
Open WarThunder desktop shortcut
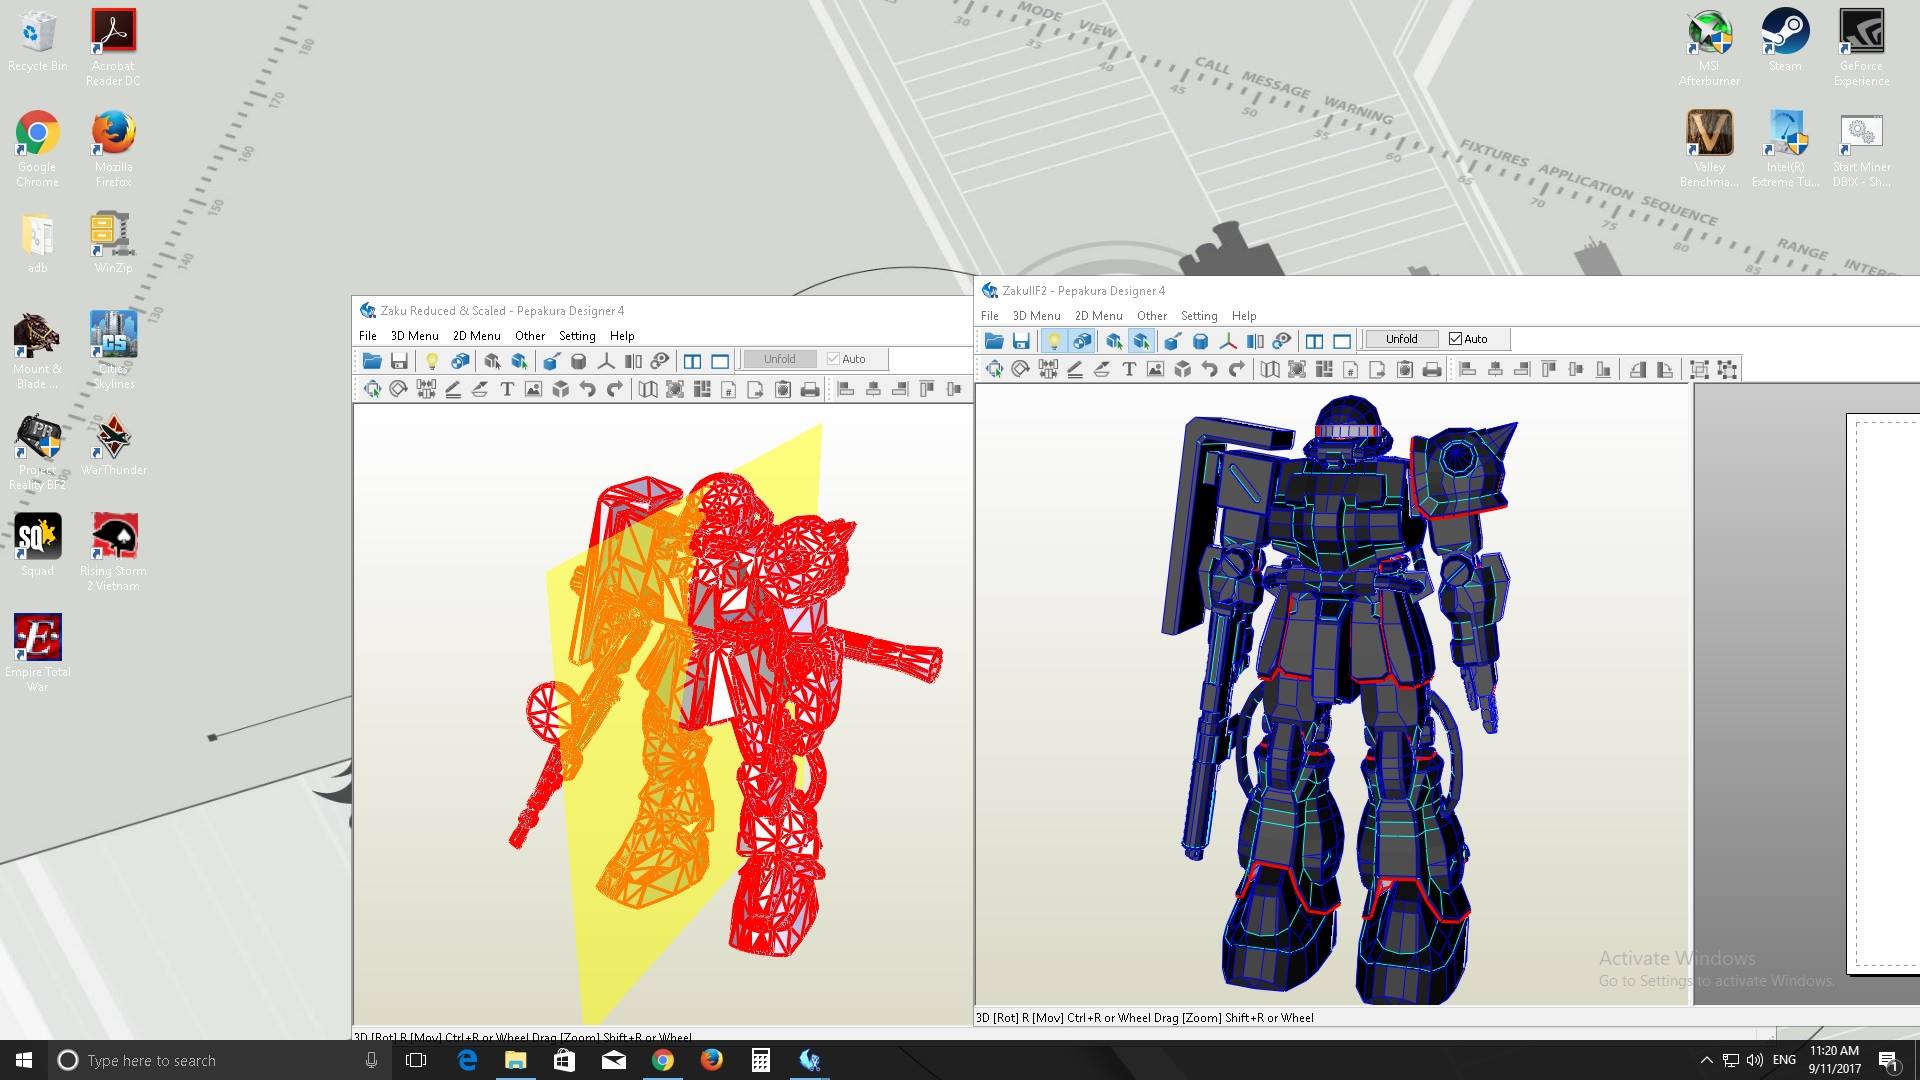point(113,446)
